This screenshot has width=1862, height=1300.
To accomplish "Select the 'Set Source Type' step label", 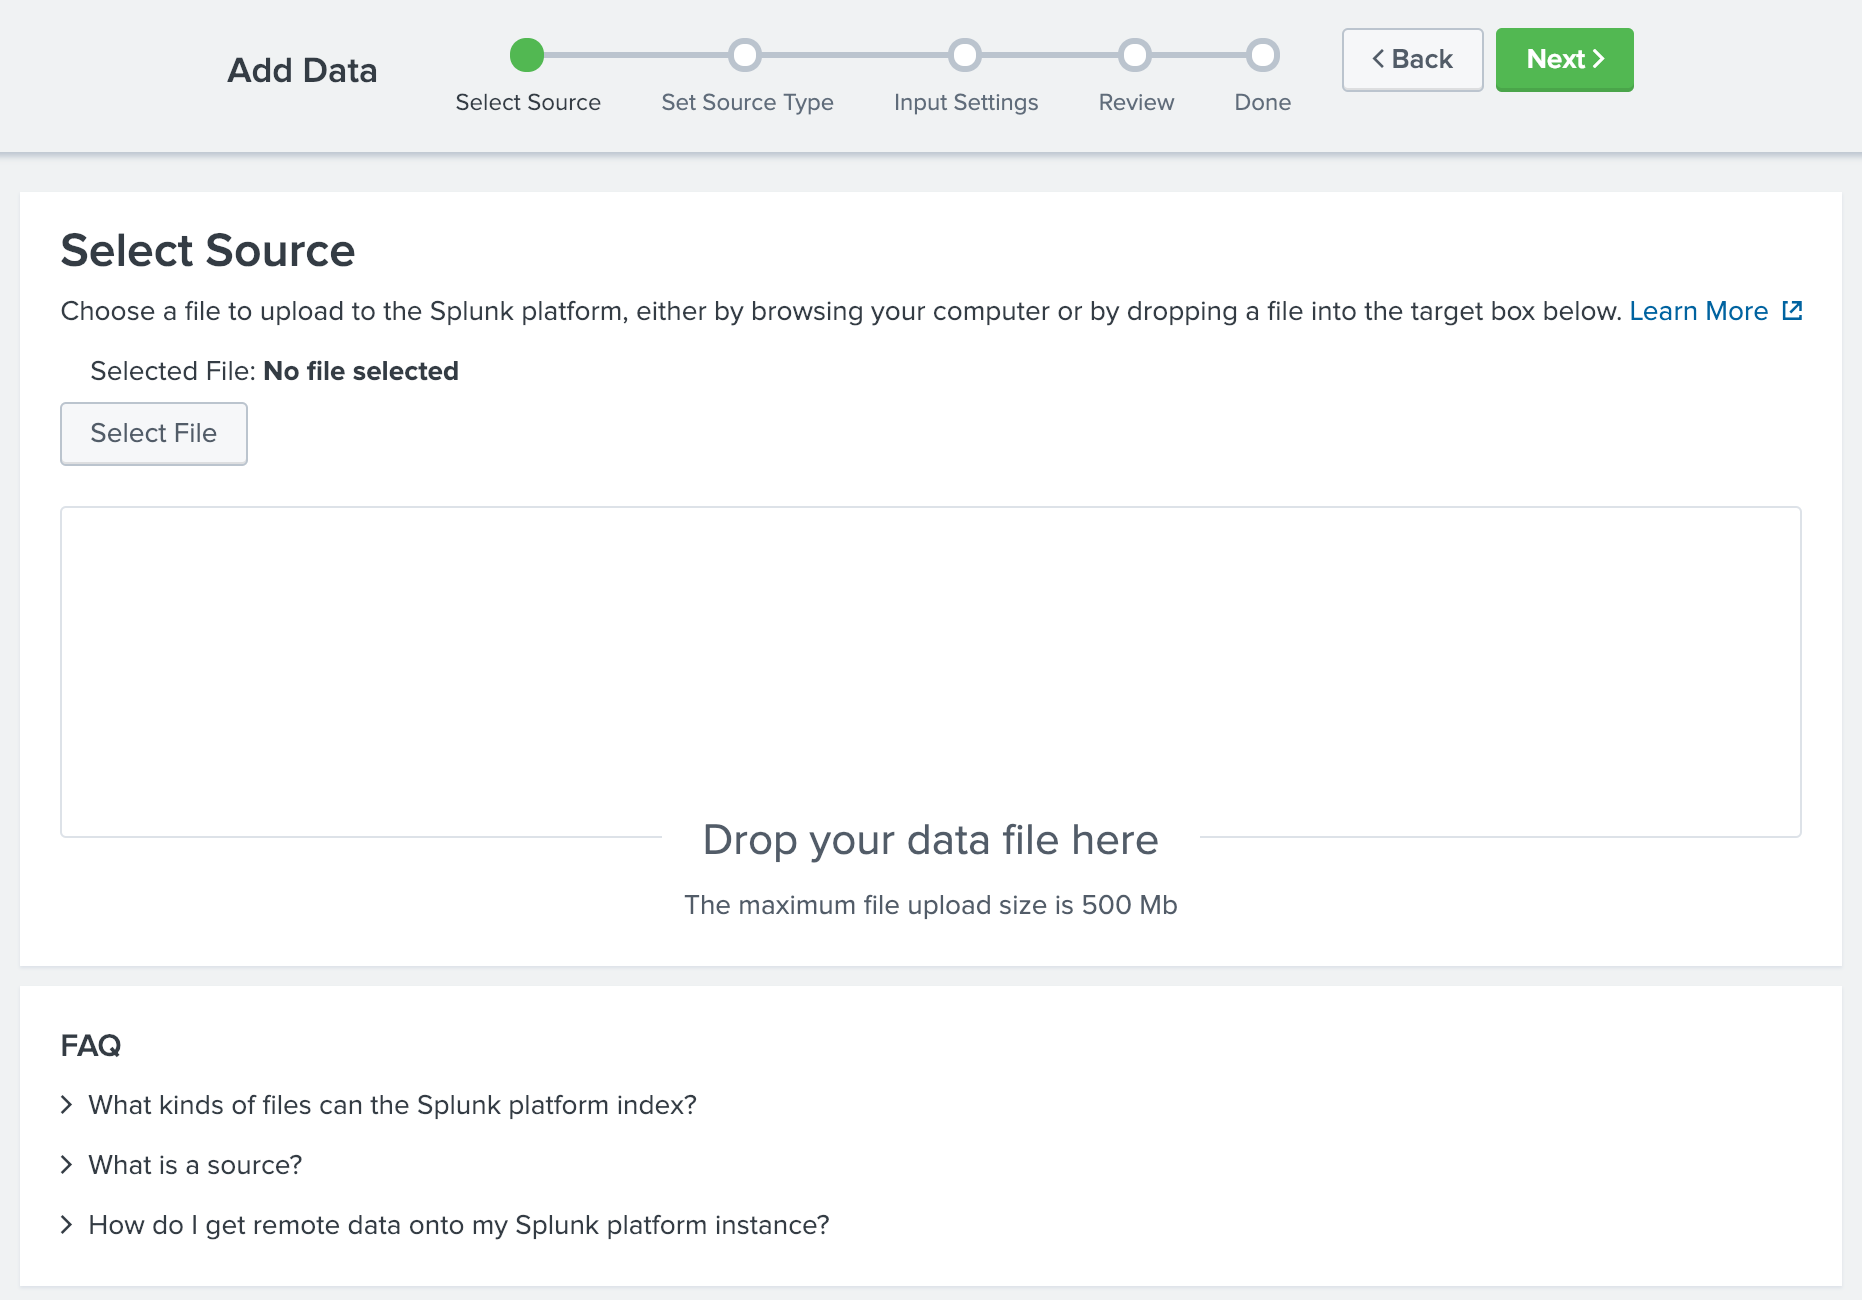I will [746, 102].
